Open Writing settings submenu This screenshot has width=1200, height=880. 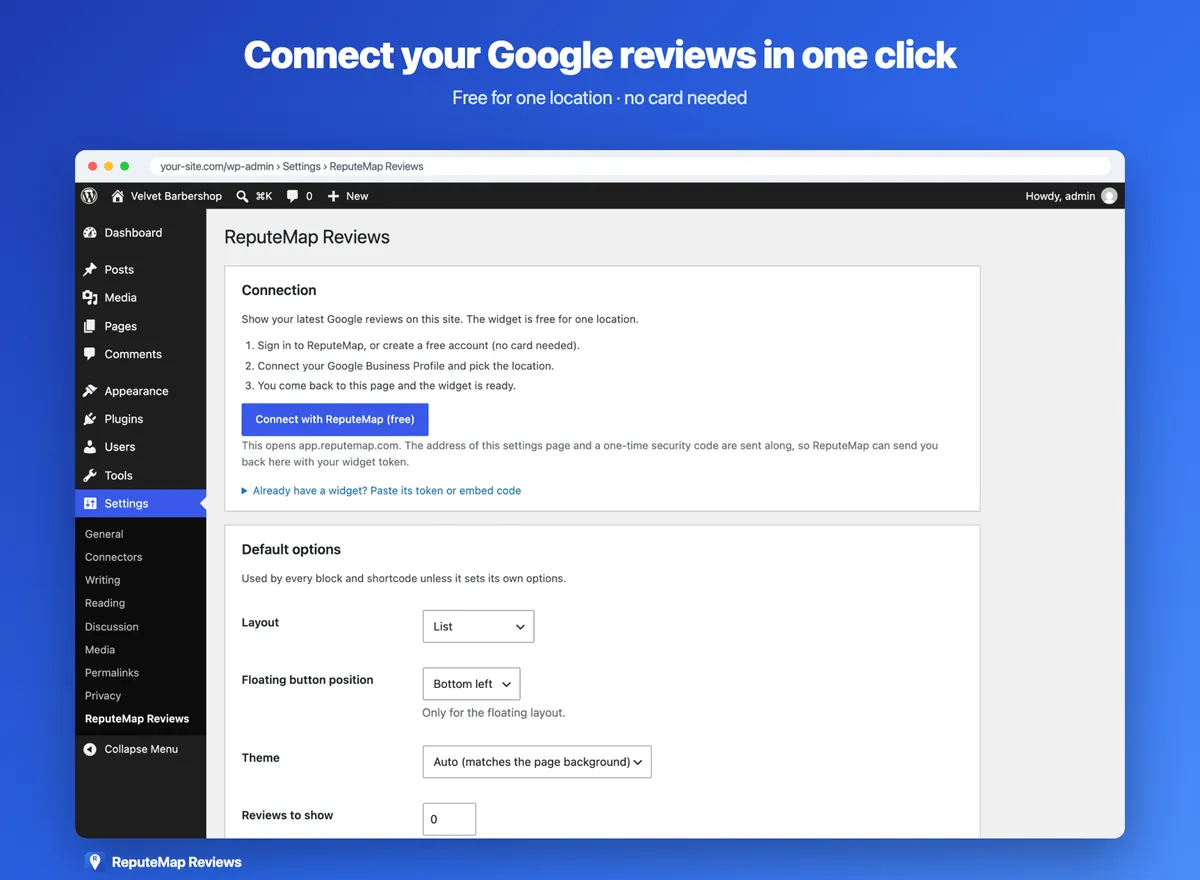click(102, 580)
